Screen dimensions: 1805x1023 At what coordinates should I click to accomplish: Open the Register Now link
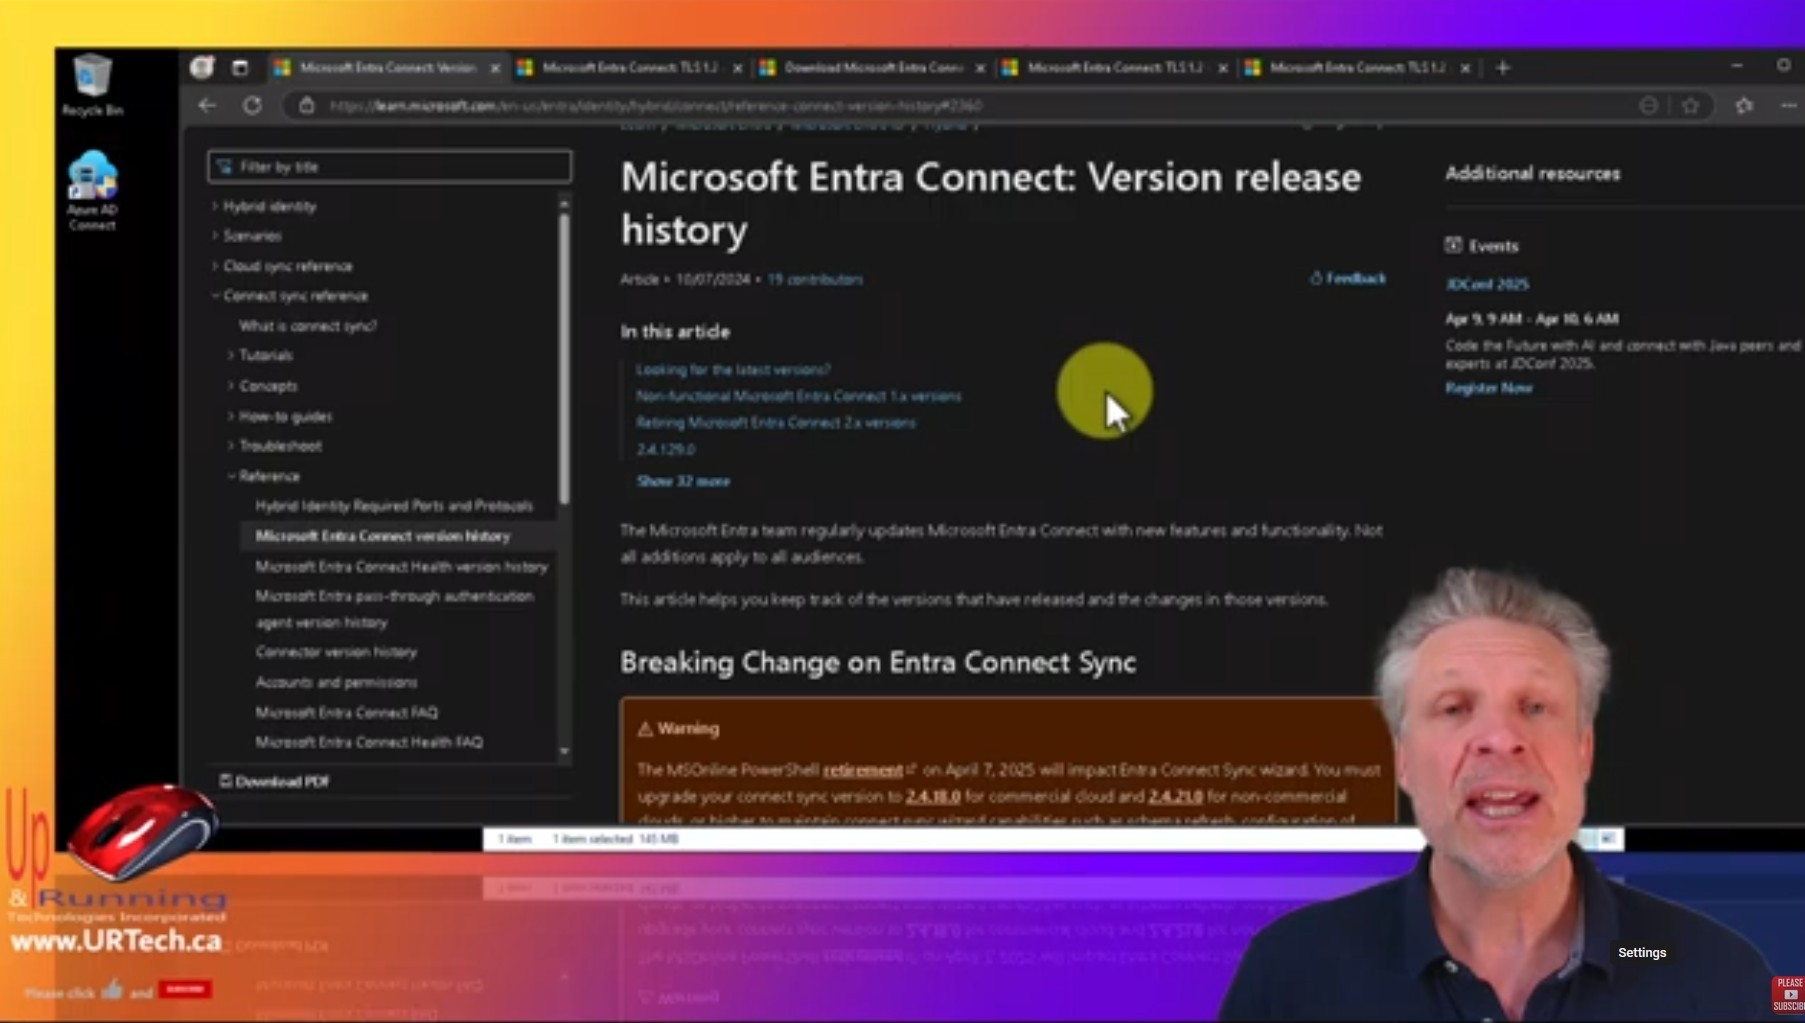coord(1489,388)
